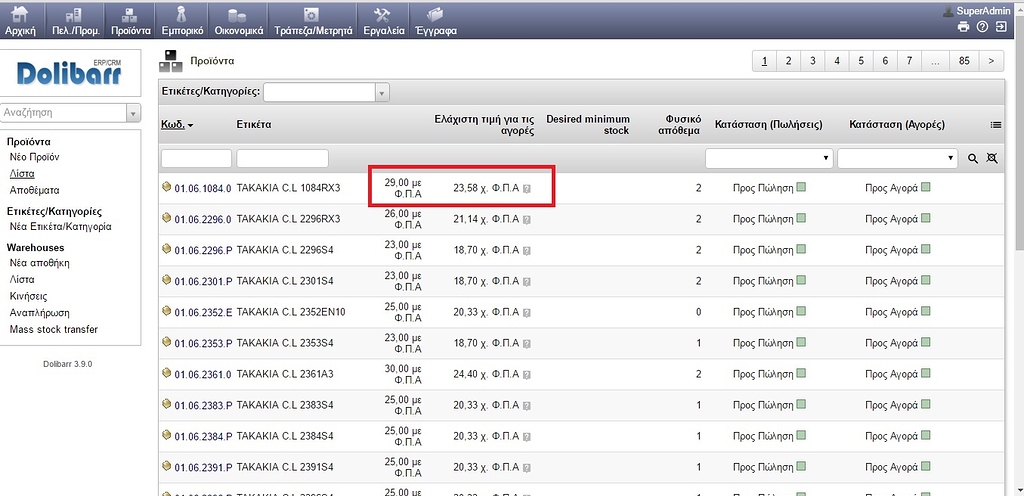Select label TAKAKIA C.L 2384S4
The image size is (1024, 496).
(285, 436)
